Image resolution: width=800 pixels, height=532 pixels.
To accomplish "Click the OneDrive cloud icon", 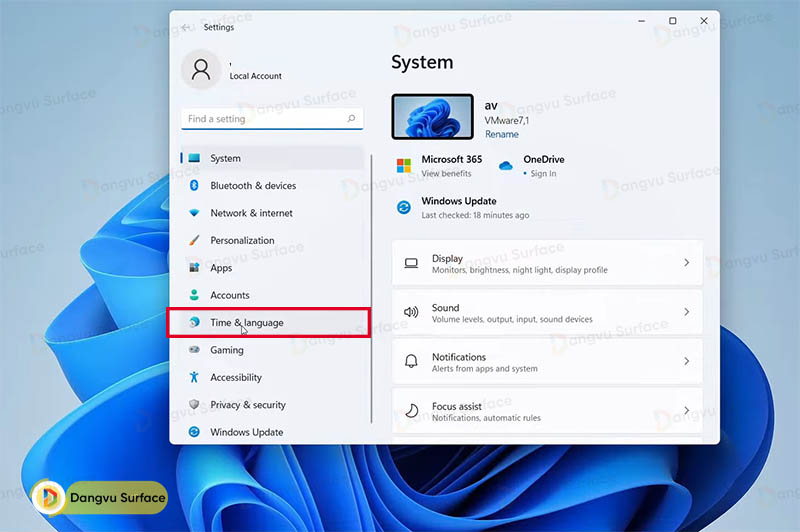I will point(506,166).
